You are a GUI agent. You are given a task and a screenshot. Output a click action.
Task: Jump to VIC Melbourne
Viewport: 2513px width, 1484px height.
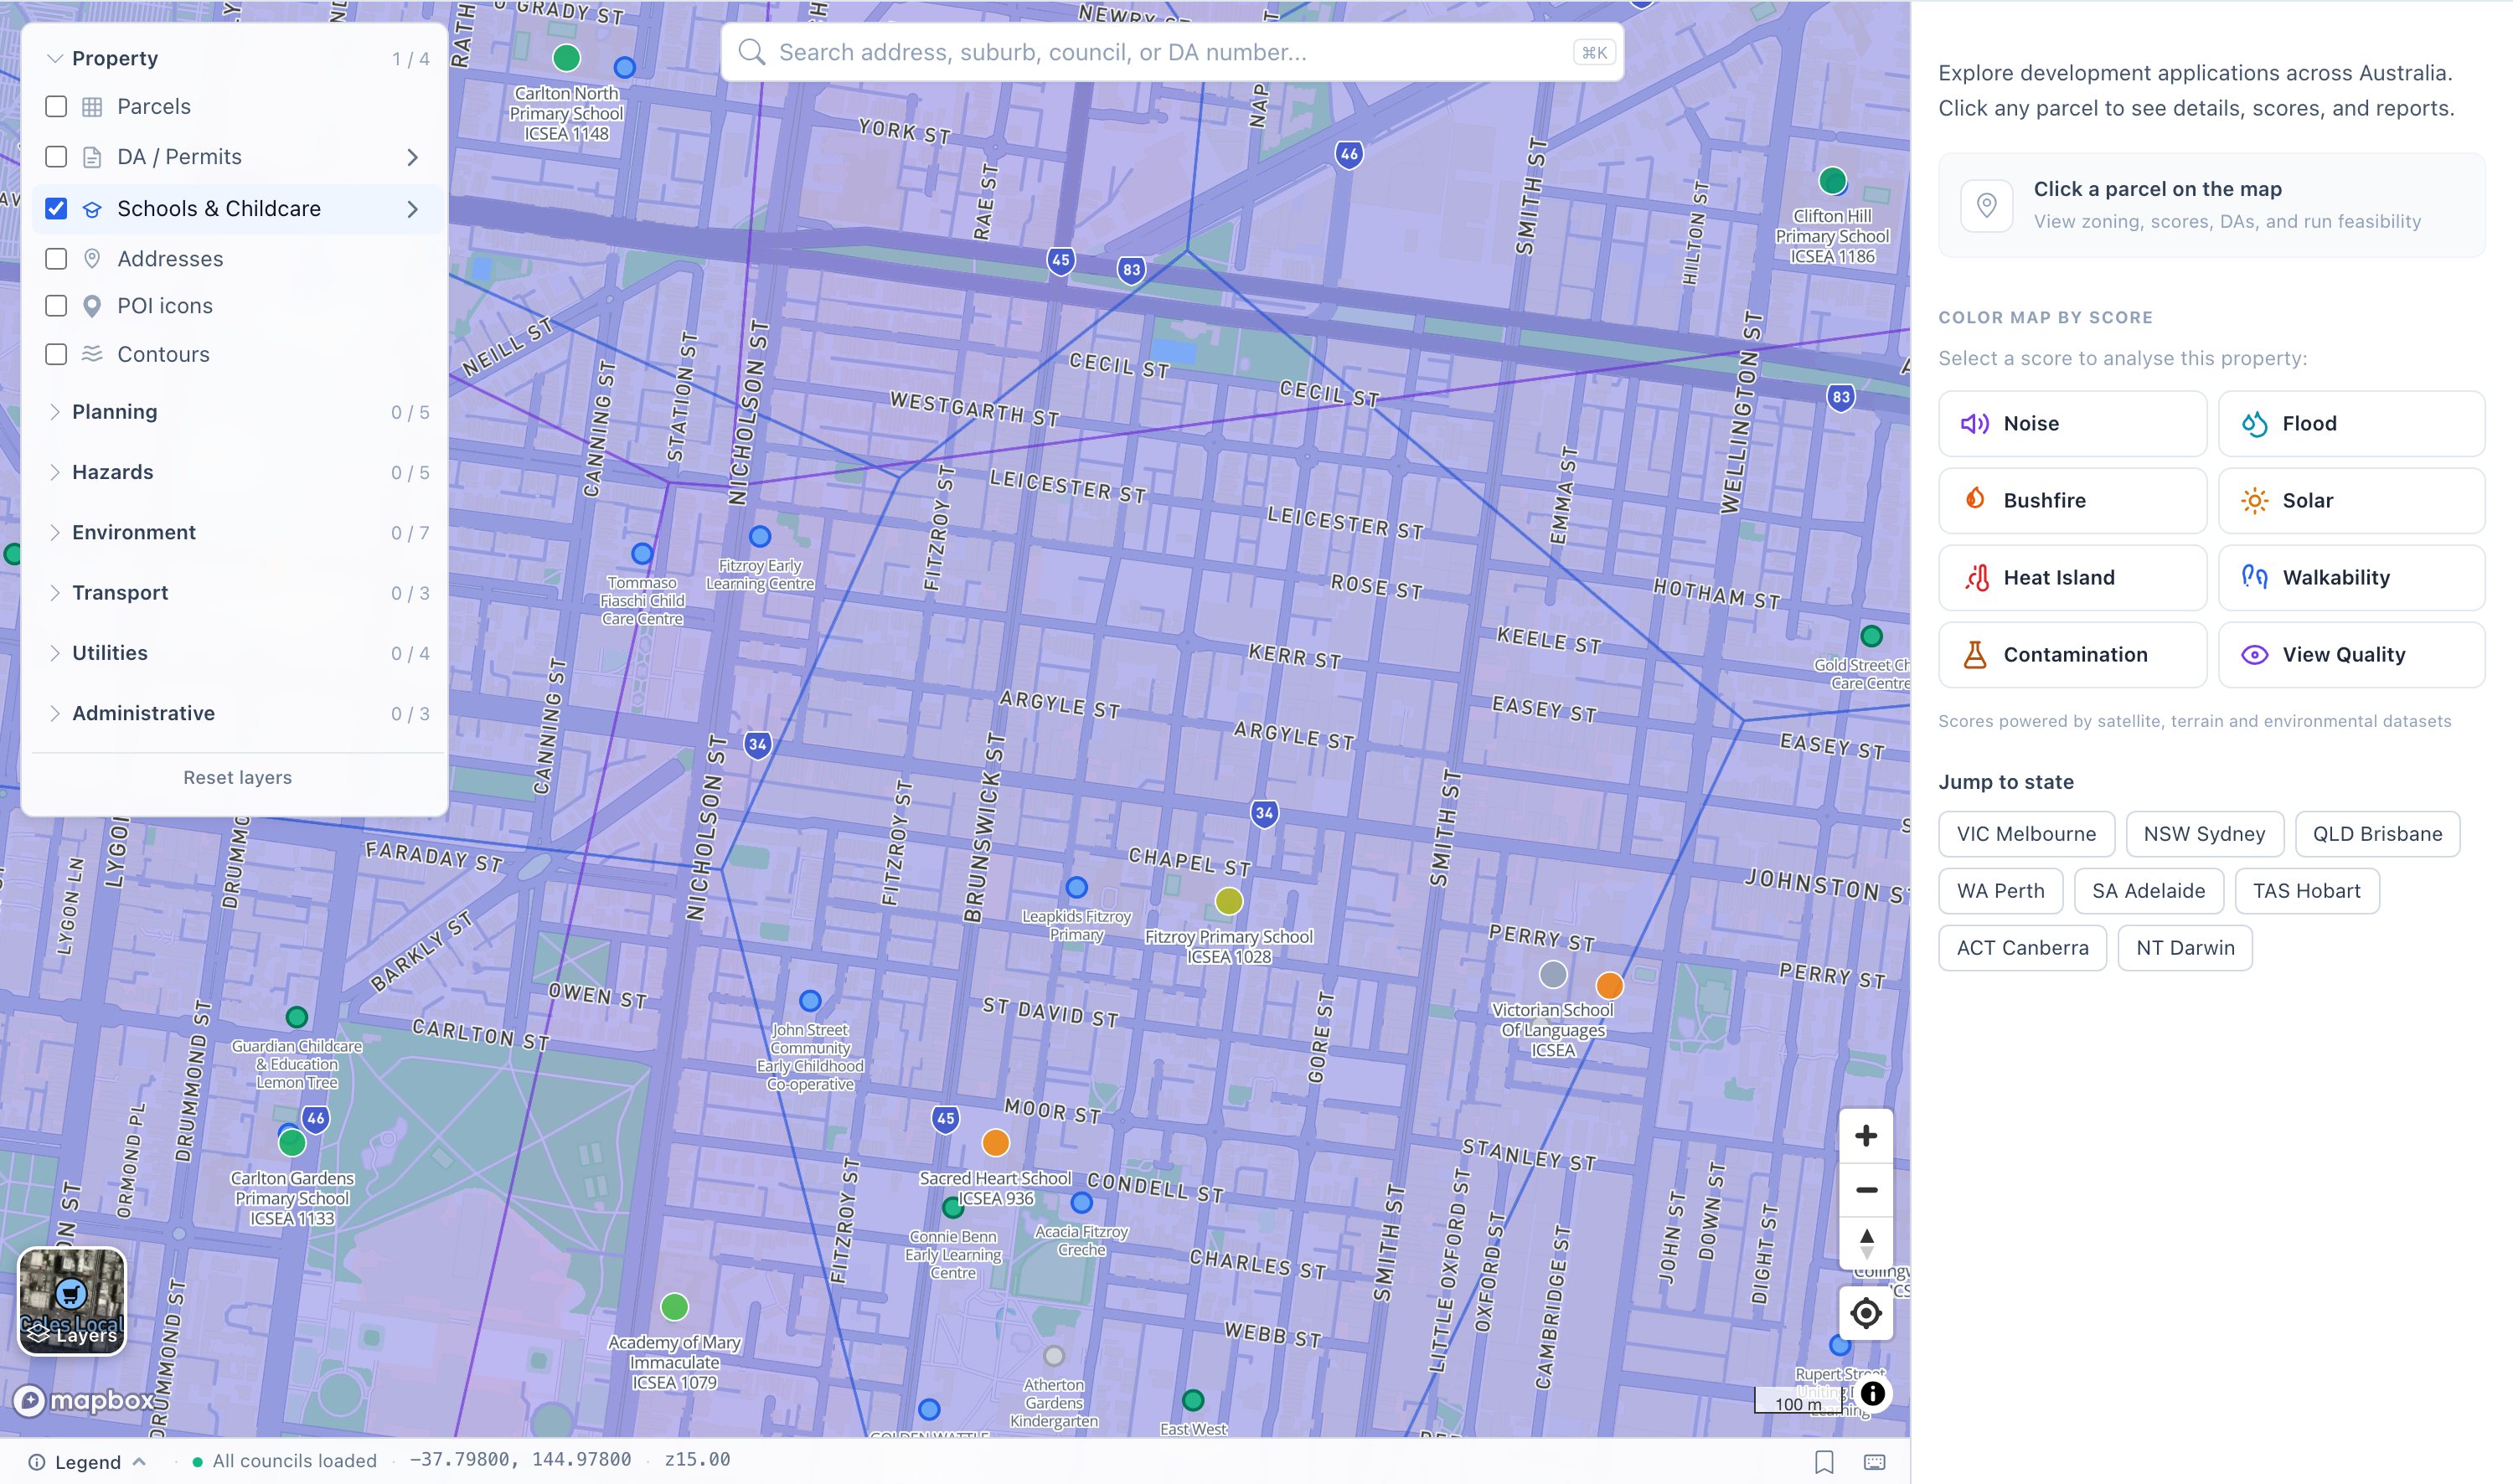tap(2026, 834)
